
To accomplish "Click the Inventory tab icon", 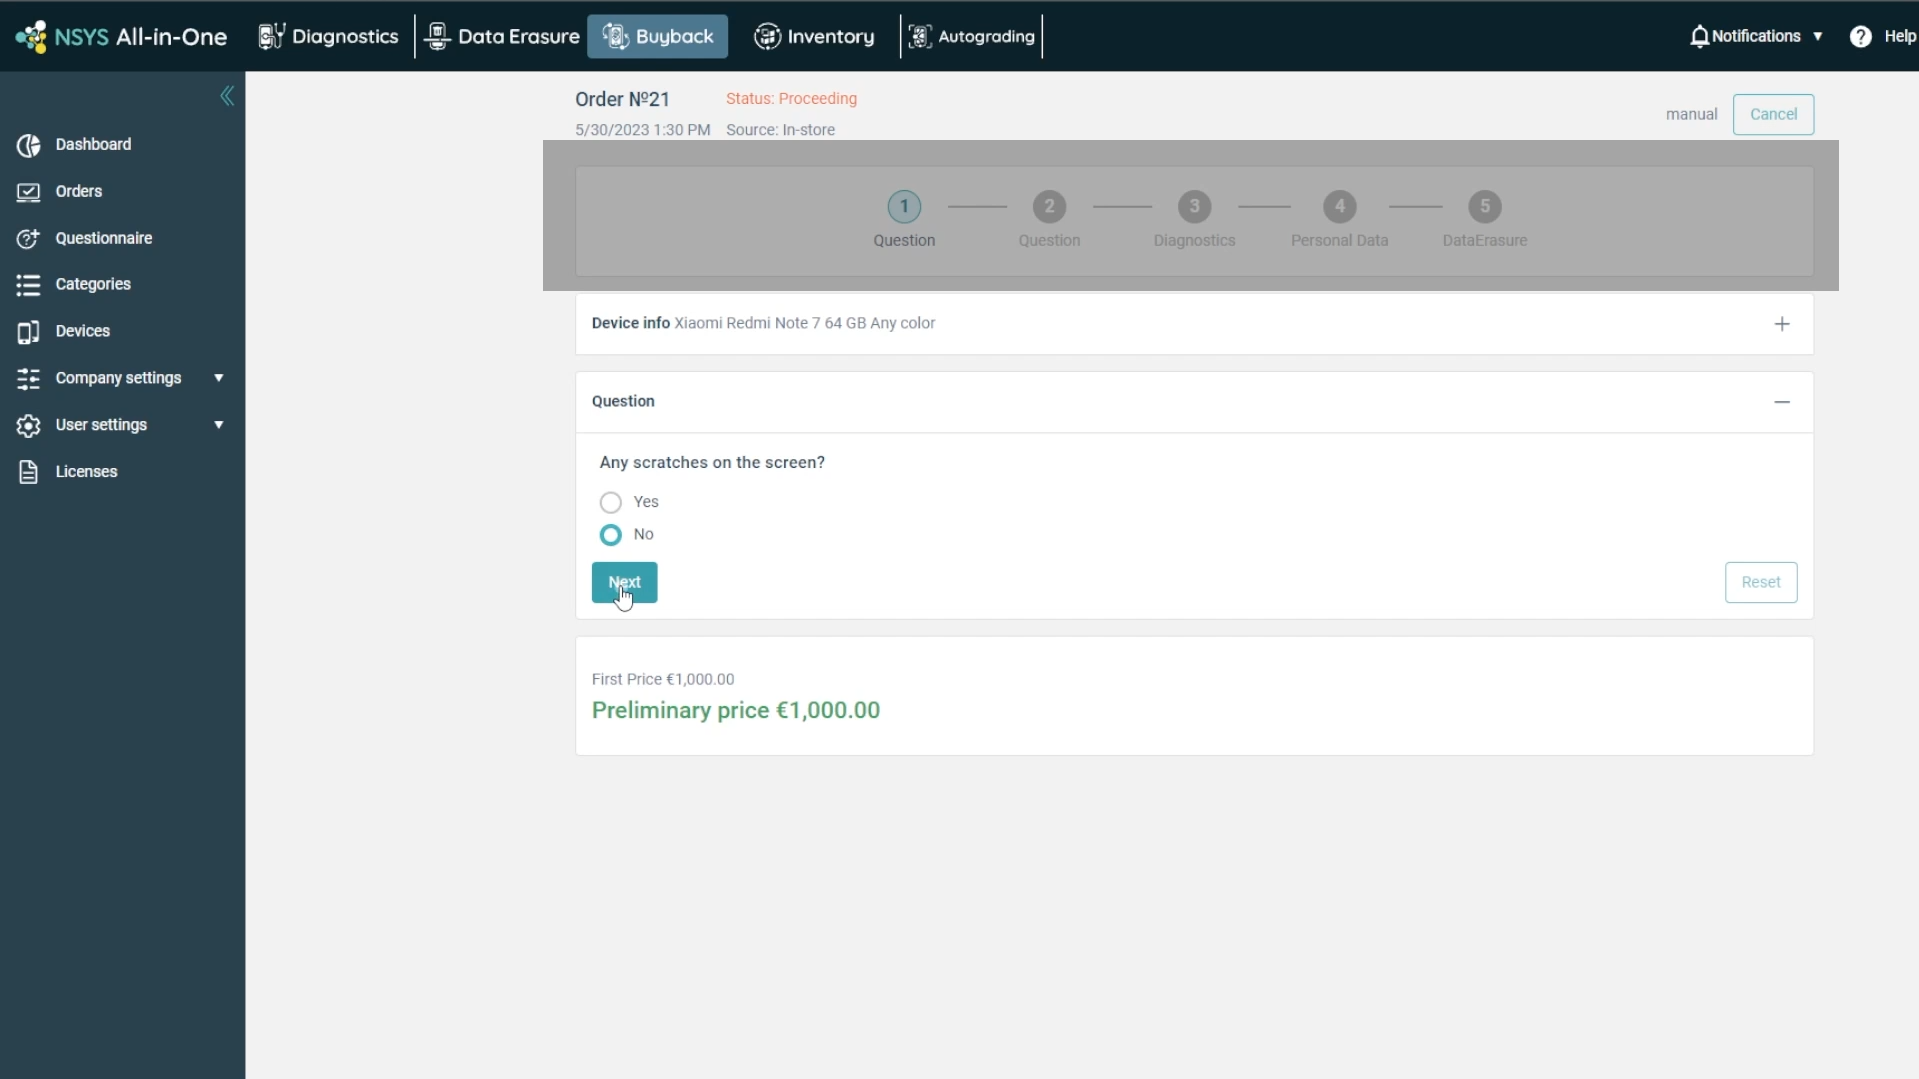I will pyautogui.click(x=767, y=36).
